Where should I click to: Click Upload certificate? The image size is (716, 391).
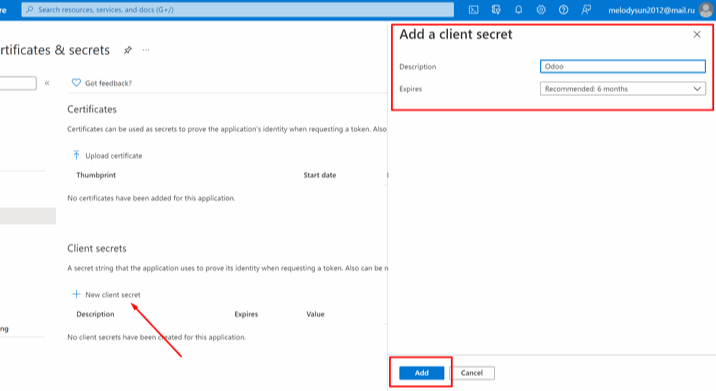107,156
